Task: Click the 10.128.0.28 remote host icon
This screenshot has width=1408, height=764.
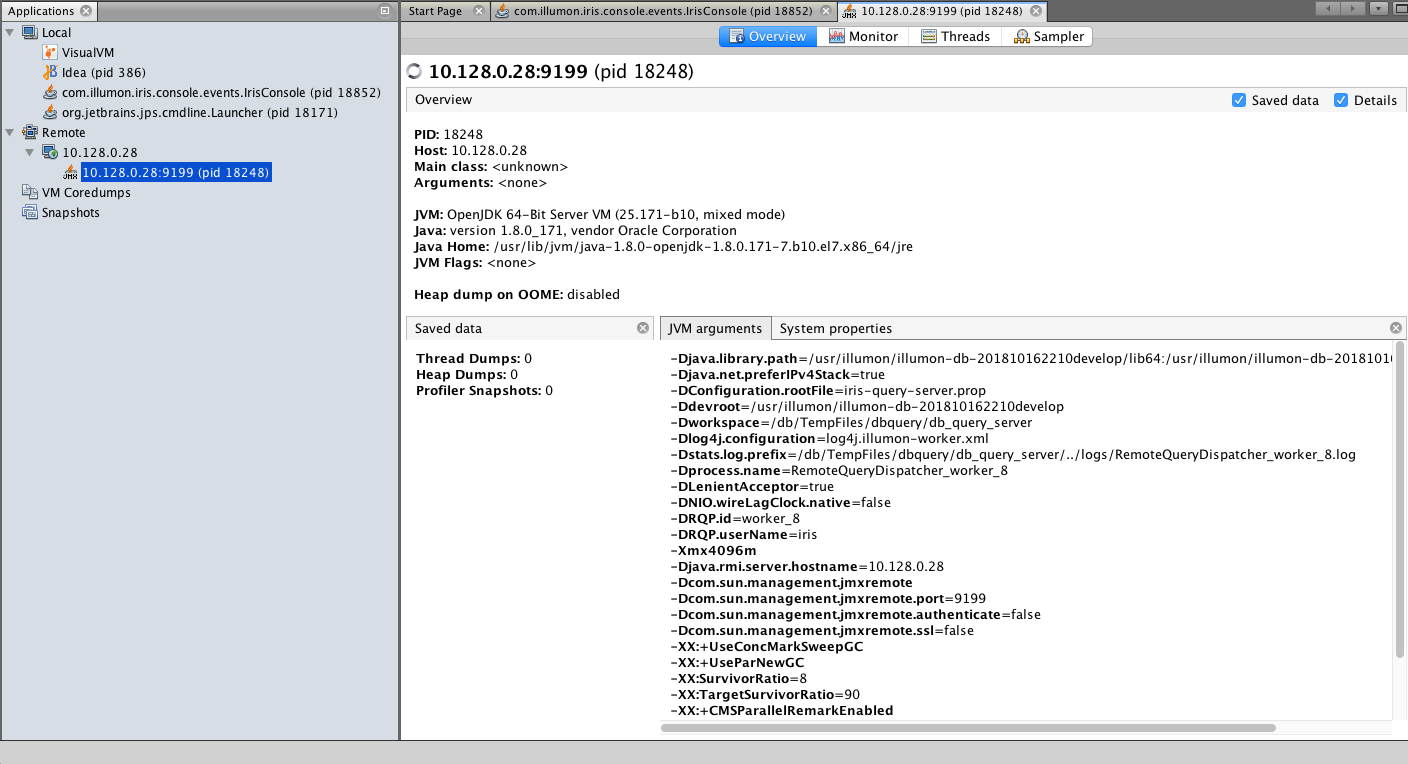Action: click(50, 152)
